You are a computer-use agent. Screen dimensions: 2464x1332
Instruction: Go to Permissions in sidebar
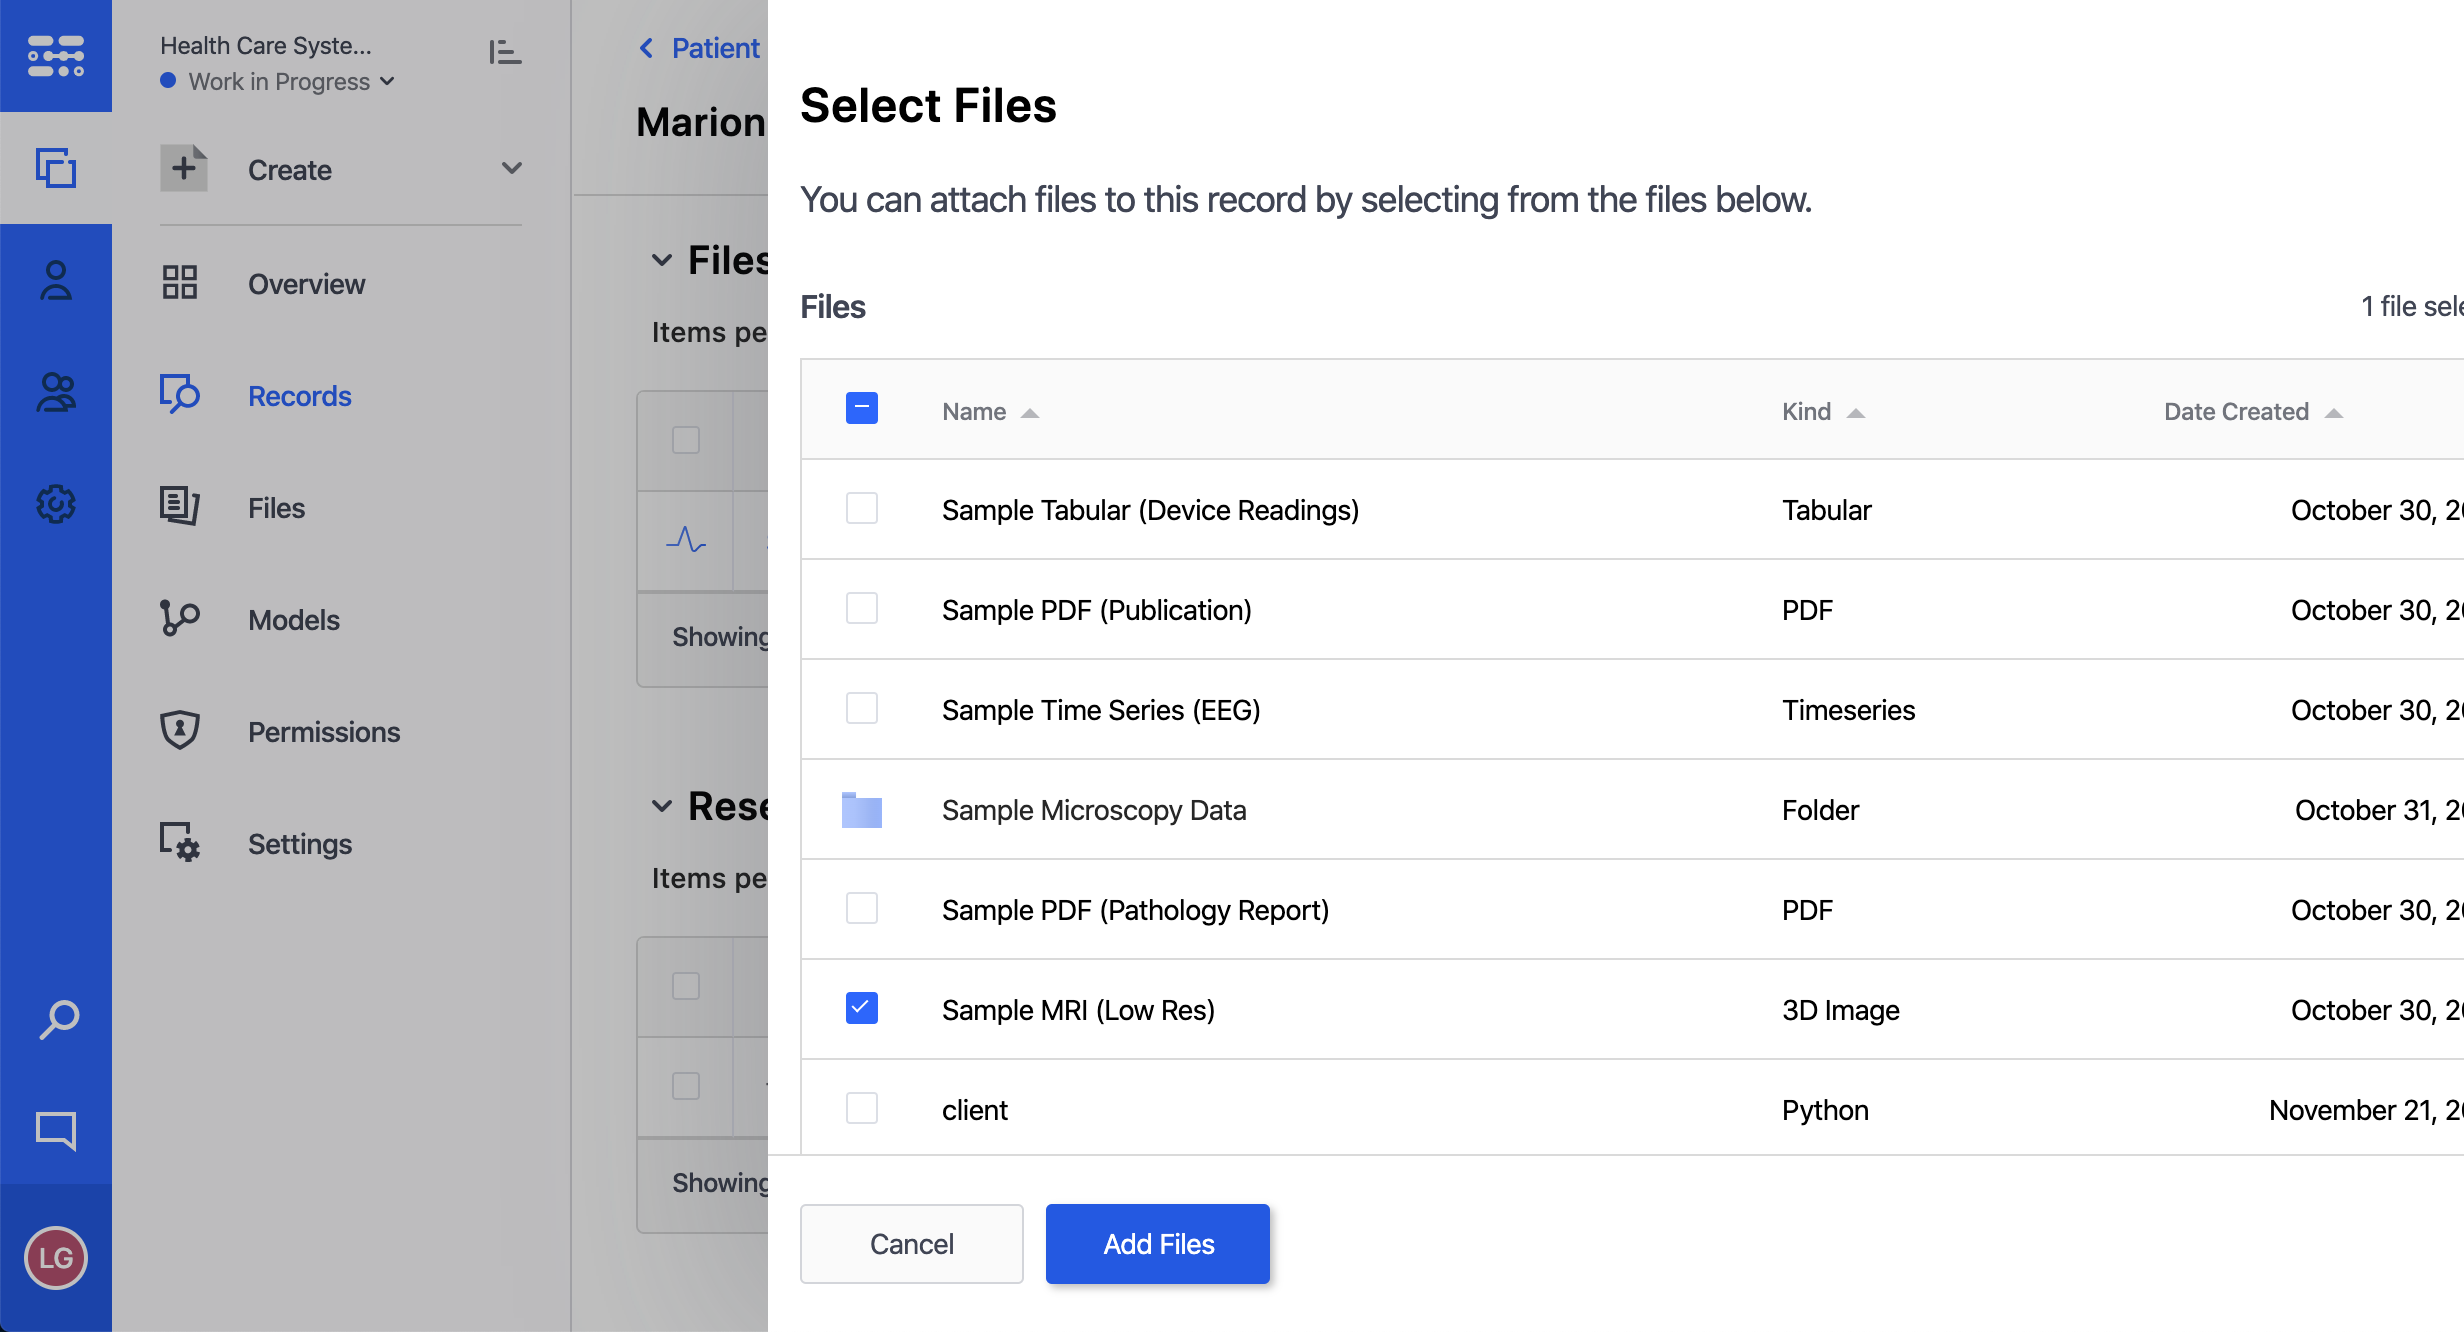pos(323,732)
